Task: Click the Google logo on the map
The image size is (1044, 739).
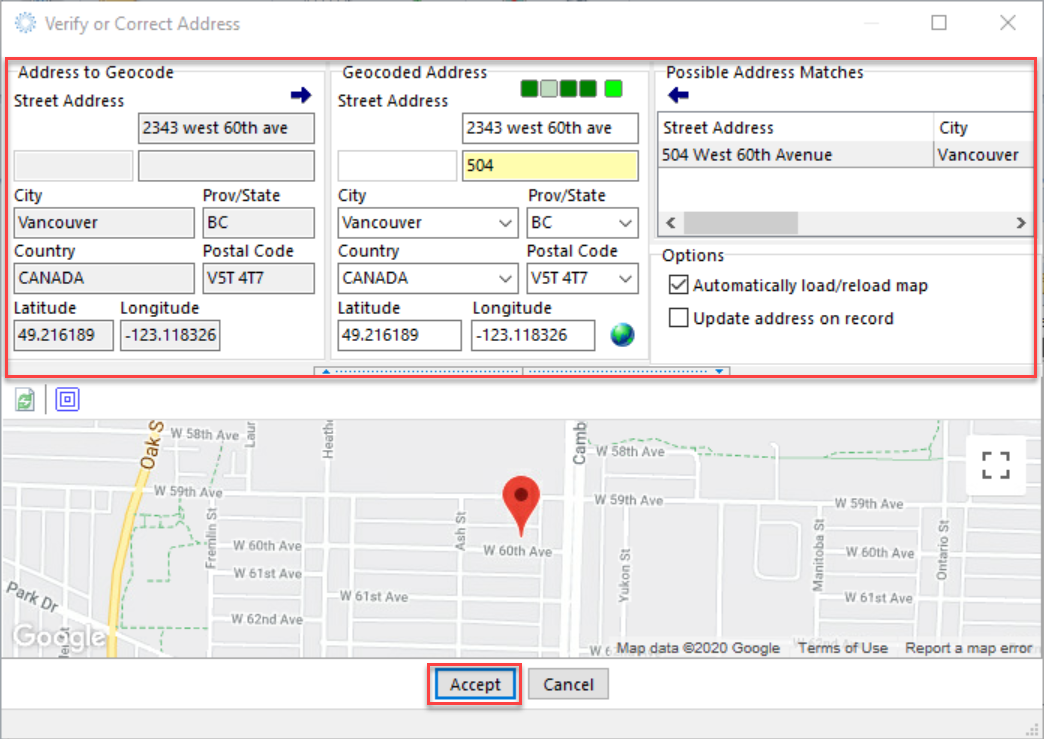Action: click(60, 637)
